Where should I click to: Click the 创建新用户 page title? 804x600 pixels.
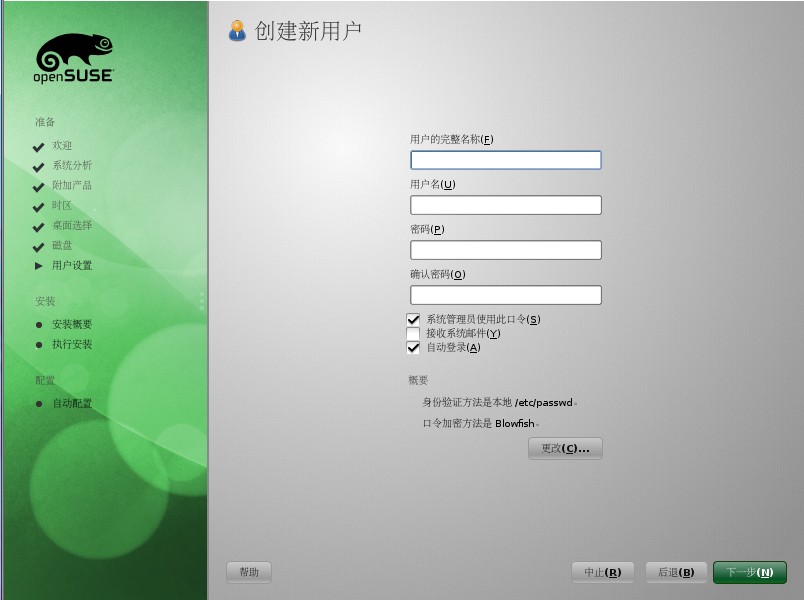click(x=308, y=31)
